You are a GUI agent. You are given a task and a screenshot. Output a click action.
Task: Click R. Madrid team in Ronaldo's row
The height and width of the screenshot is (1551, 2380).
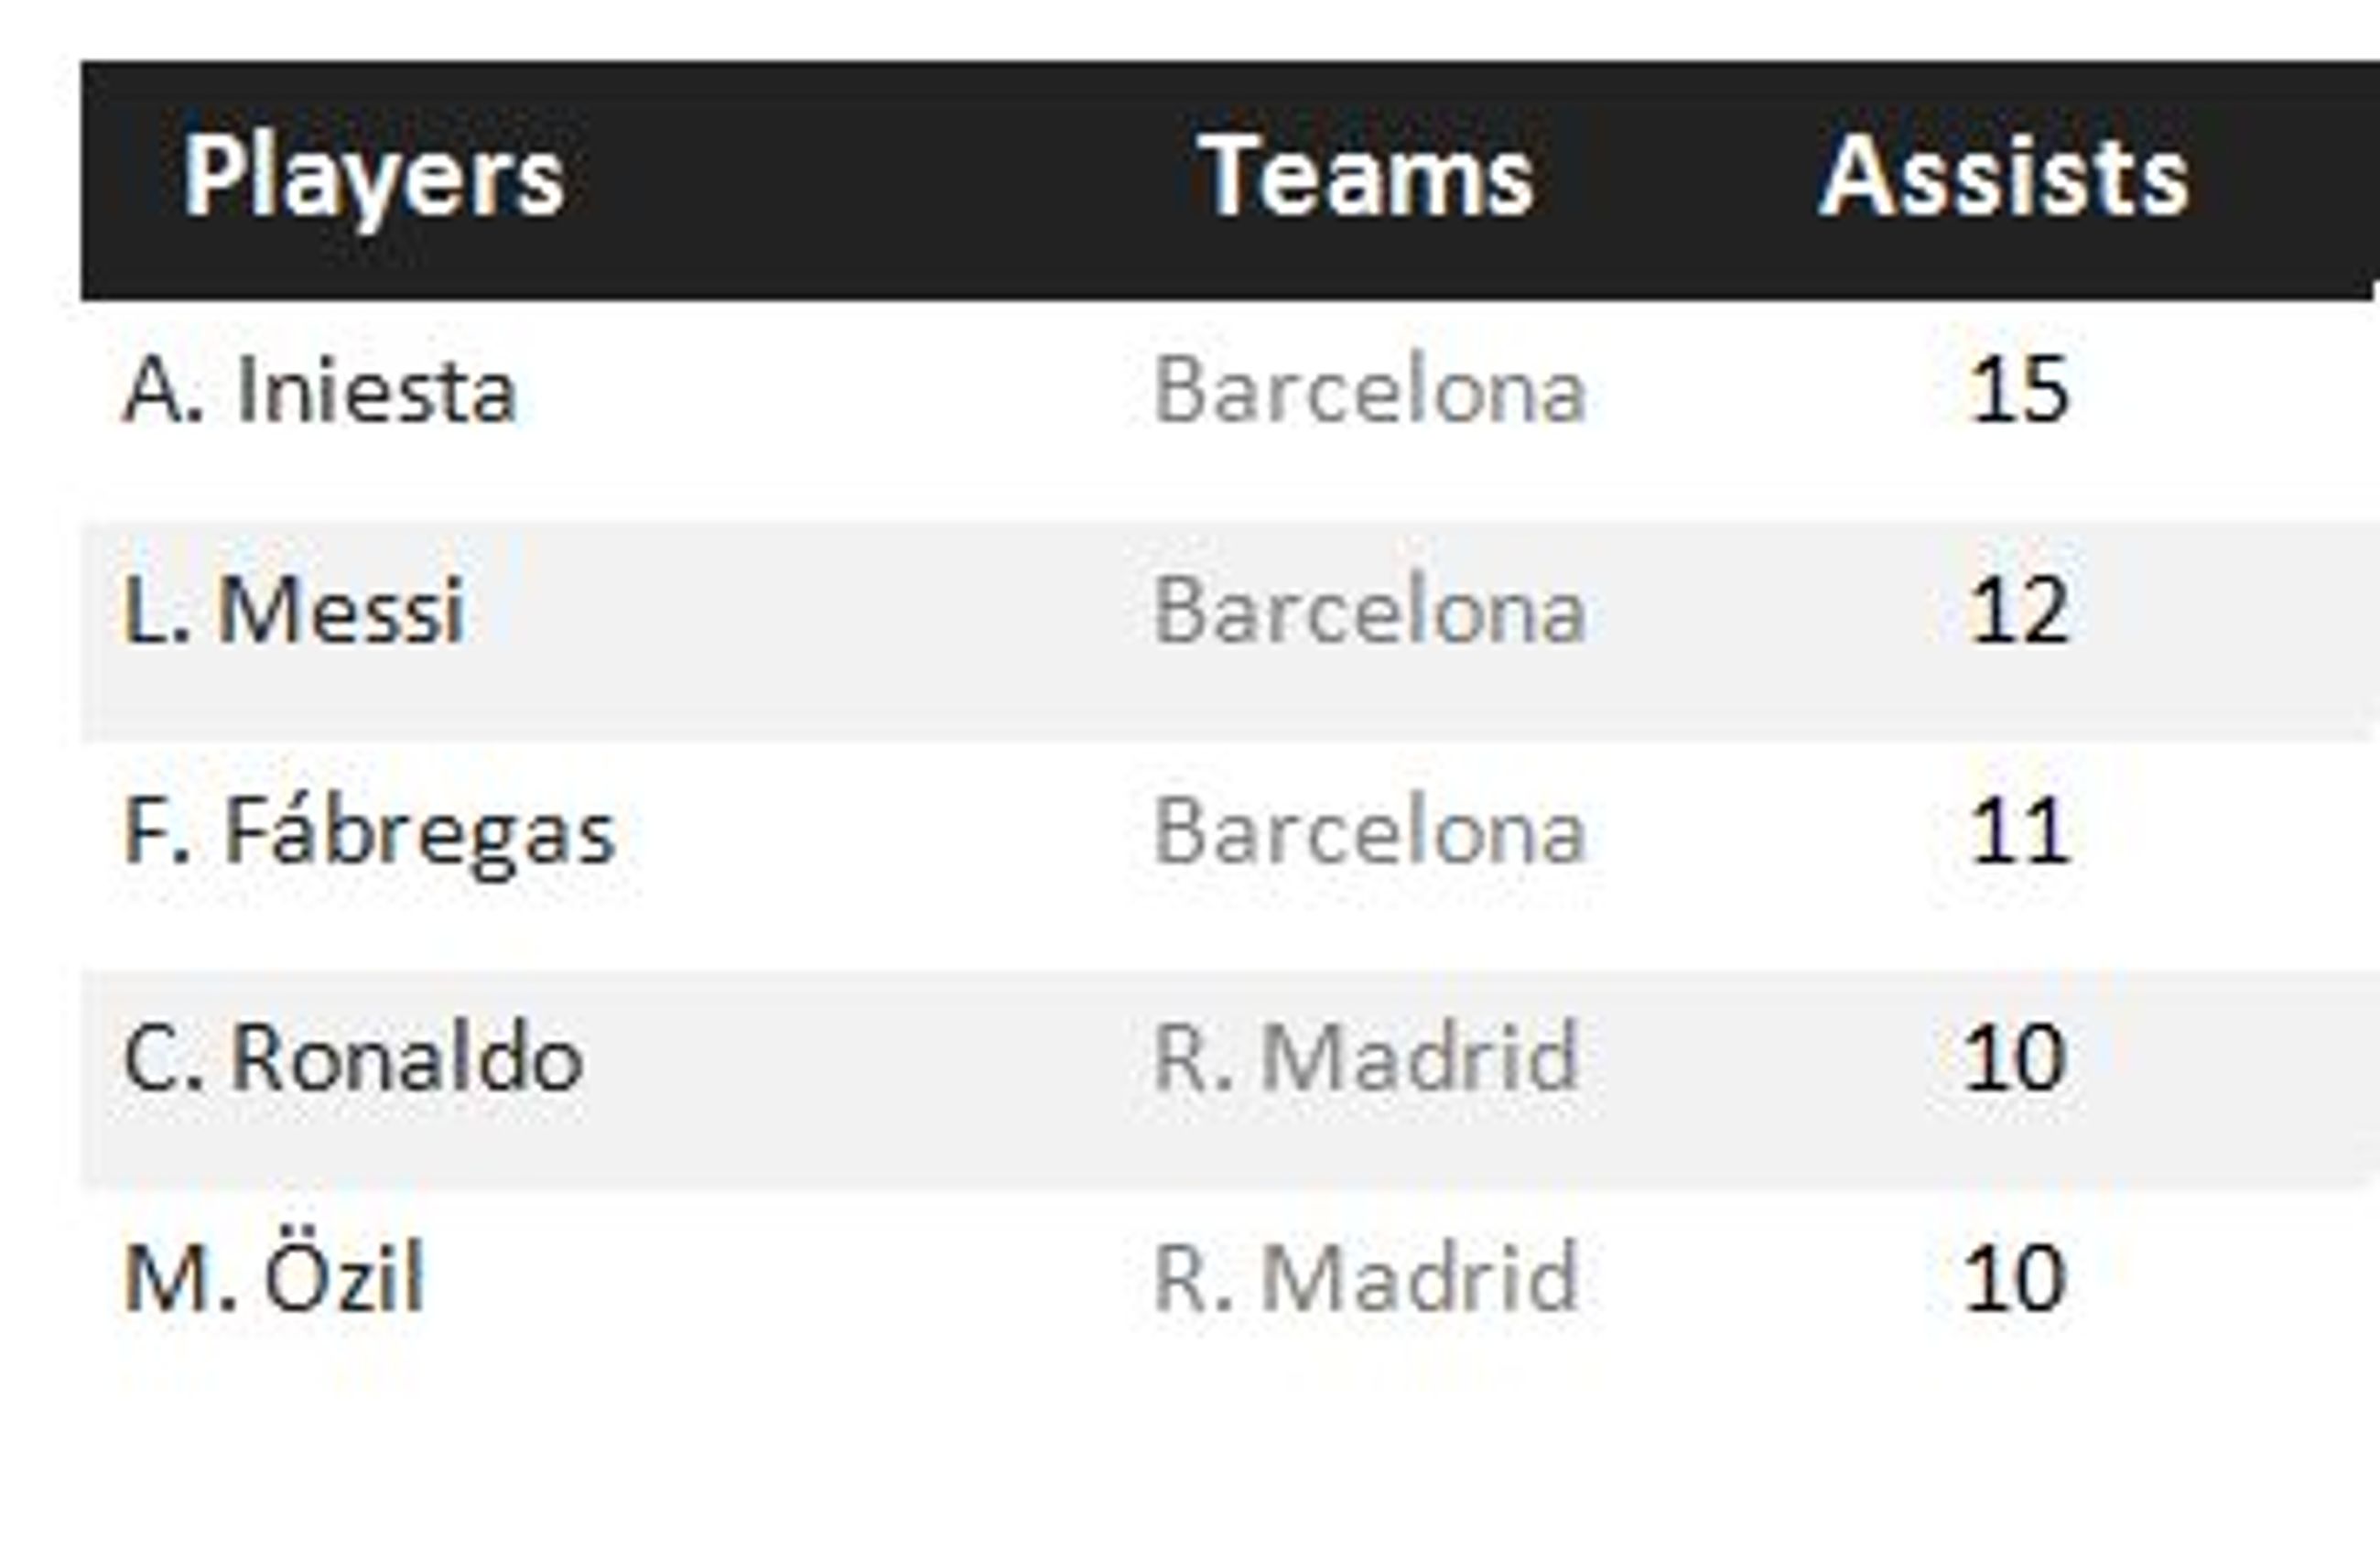click(x=1366, y=1058)
